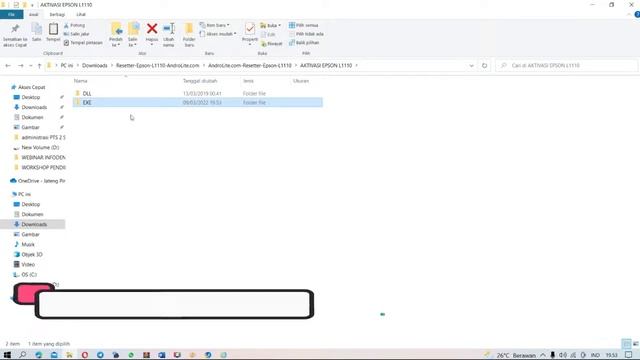The width and height of the screenshot is (640, 360).
Task: Click the address bar Refresh button
Action: (484, 65)
